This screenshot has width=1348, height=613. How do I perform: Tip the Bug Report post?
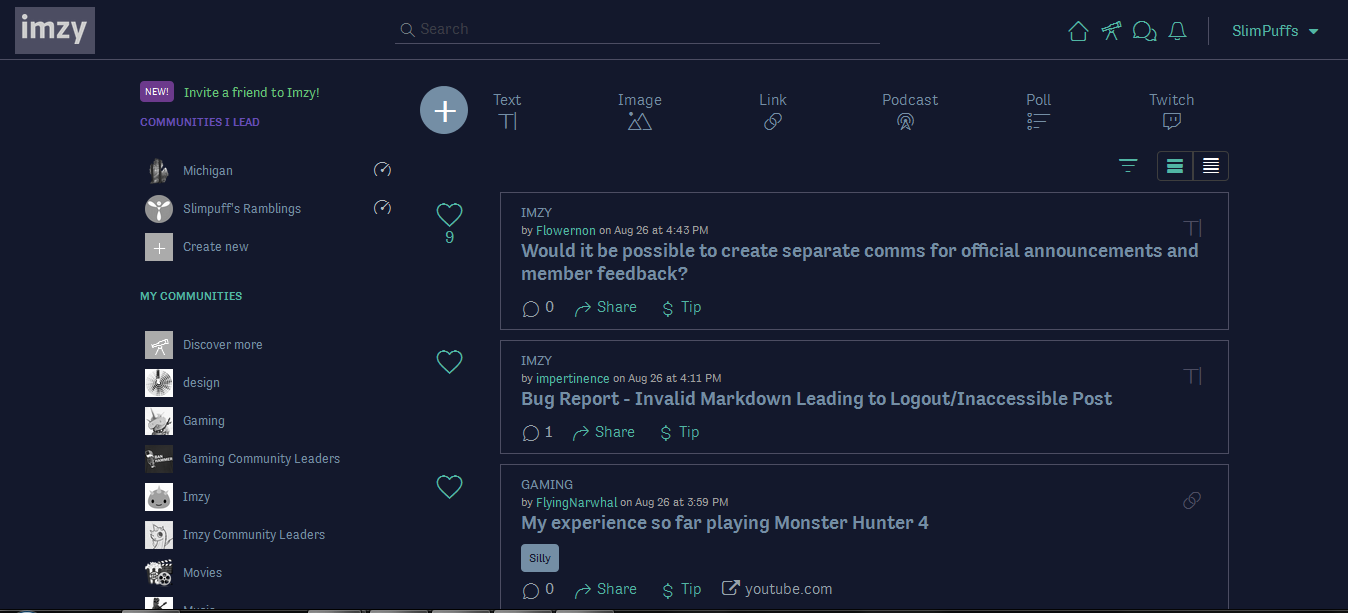coord(680,433)
